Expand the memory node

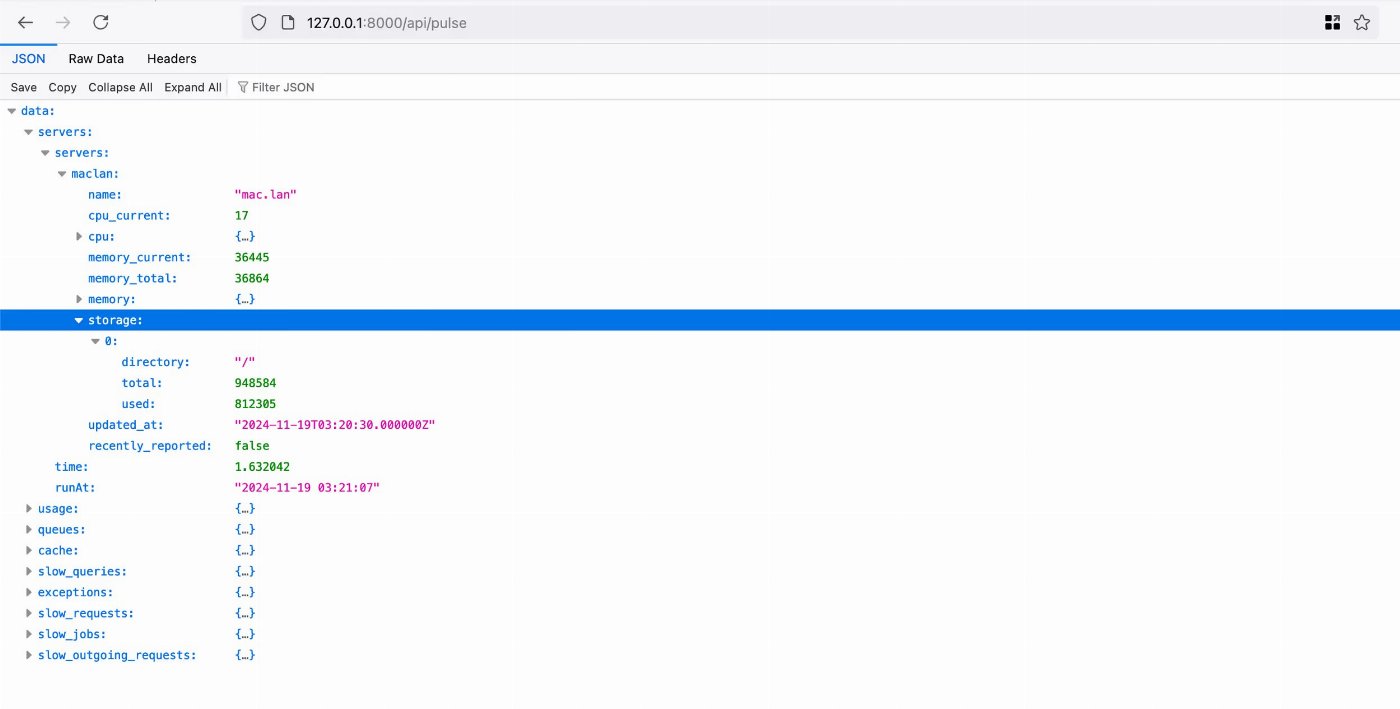pyautogui.click(x=79, y=299)
